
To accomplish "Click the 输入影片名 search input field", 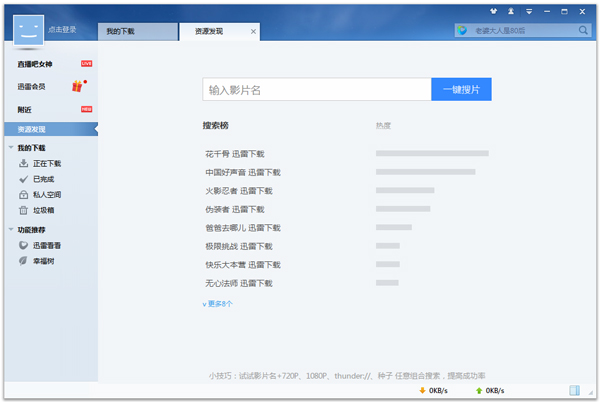I will (x=316, y=90).
